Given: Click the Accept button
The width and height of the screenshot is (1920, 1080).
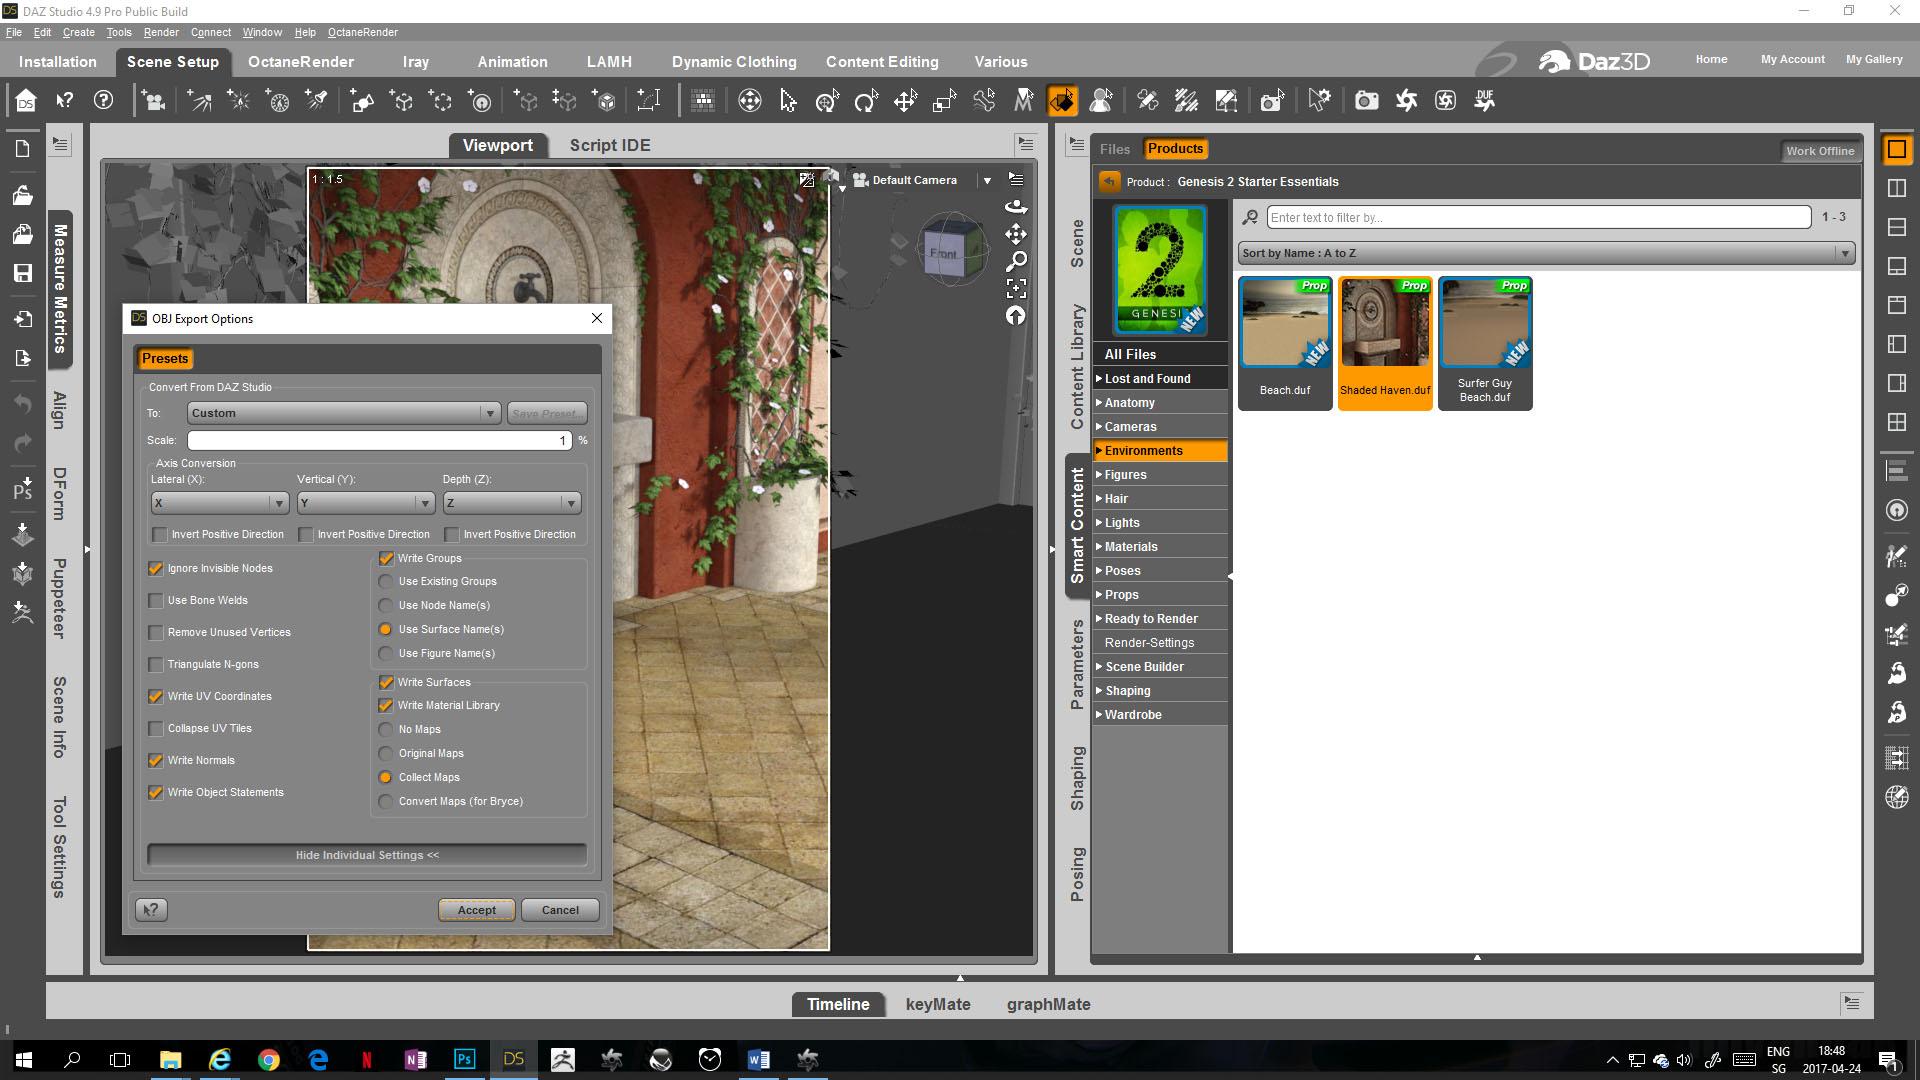Looking at the screenshot, I should [476, 910].
